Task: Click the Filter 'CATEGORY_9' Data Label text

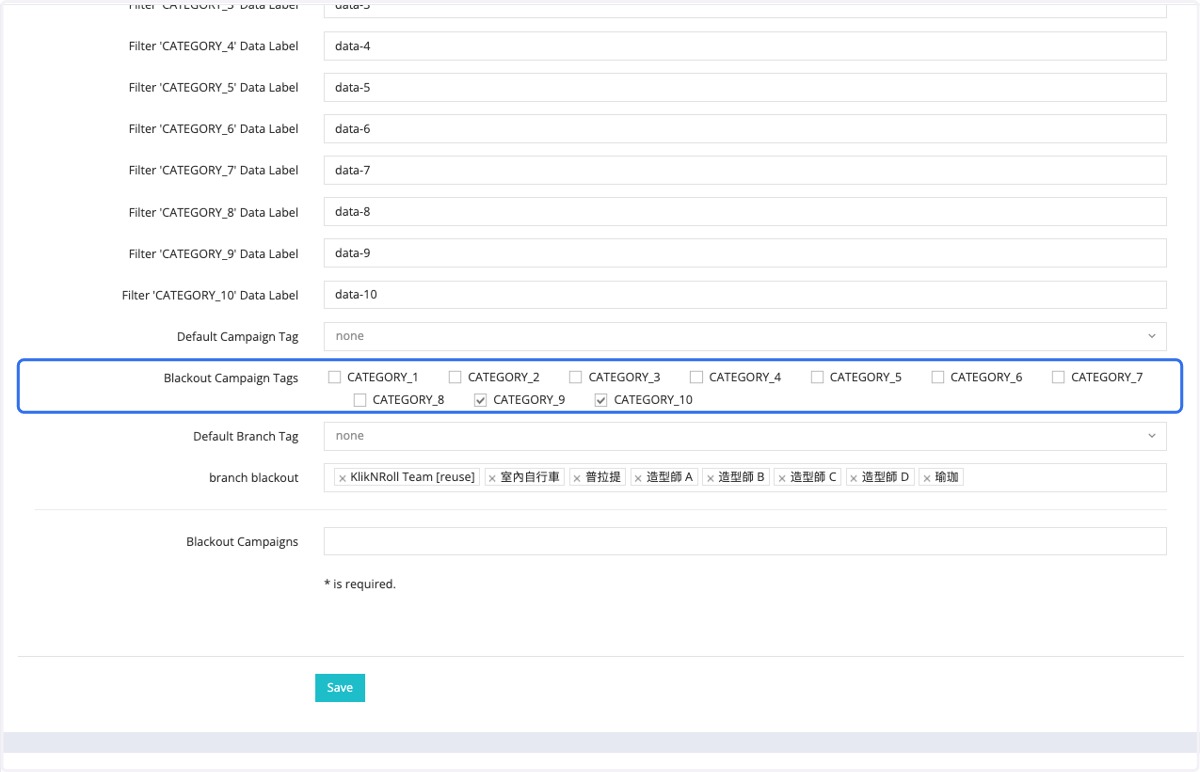Action: tap(214, 254)
